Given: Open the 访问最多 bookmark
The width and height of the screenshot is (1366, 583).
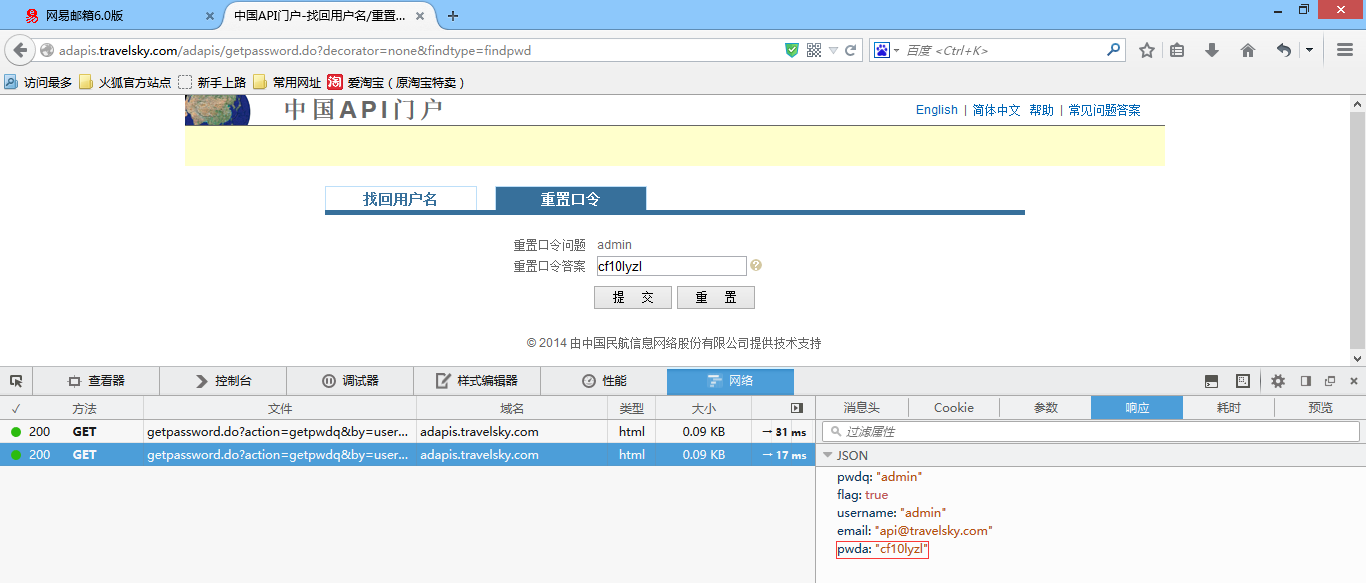Looking at the screenshot, I should (39, 83).
